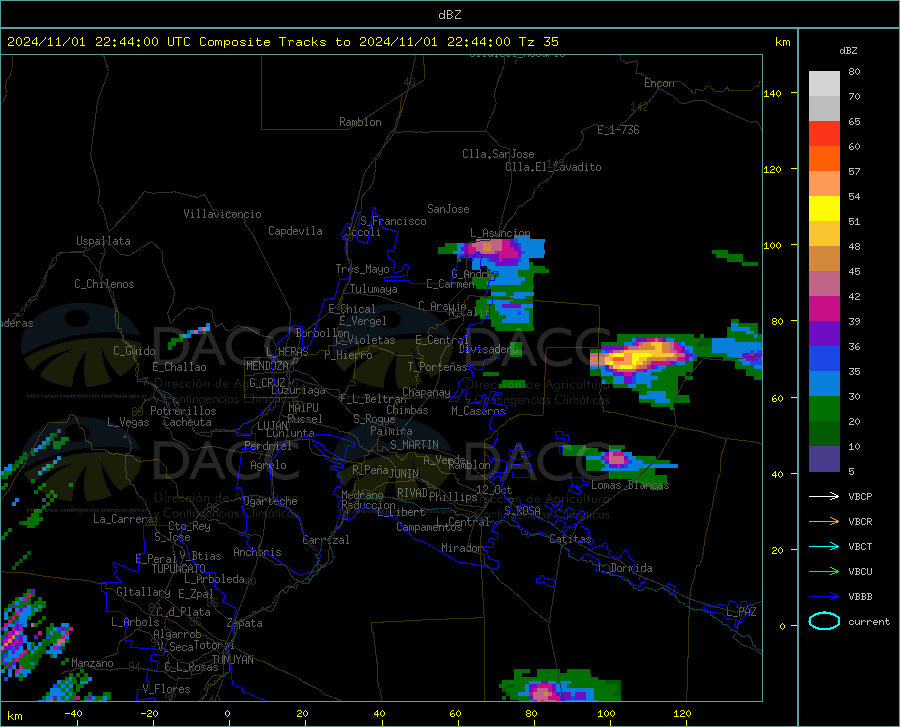Image resolution: width=900 pixels, height=727 pixels.
Task: Click the Uspallata town label
Action: click(x=103, y=241)
